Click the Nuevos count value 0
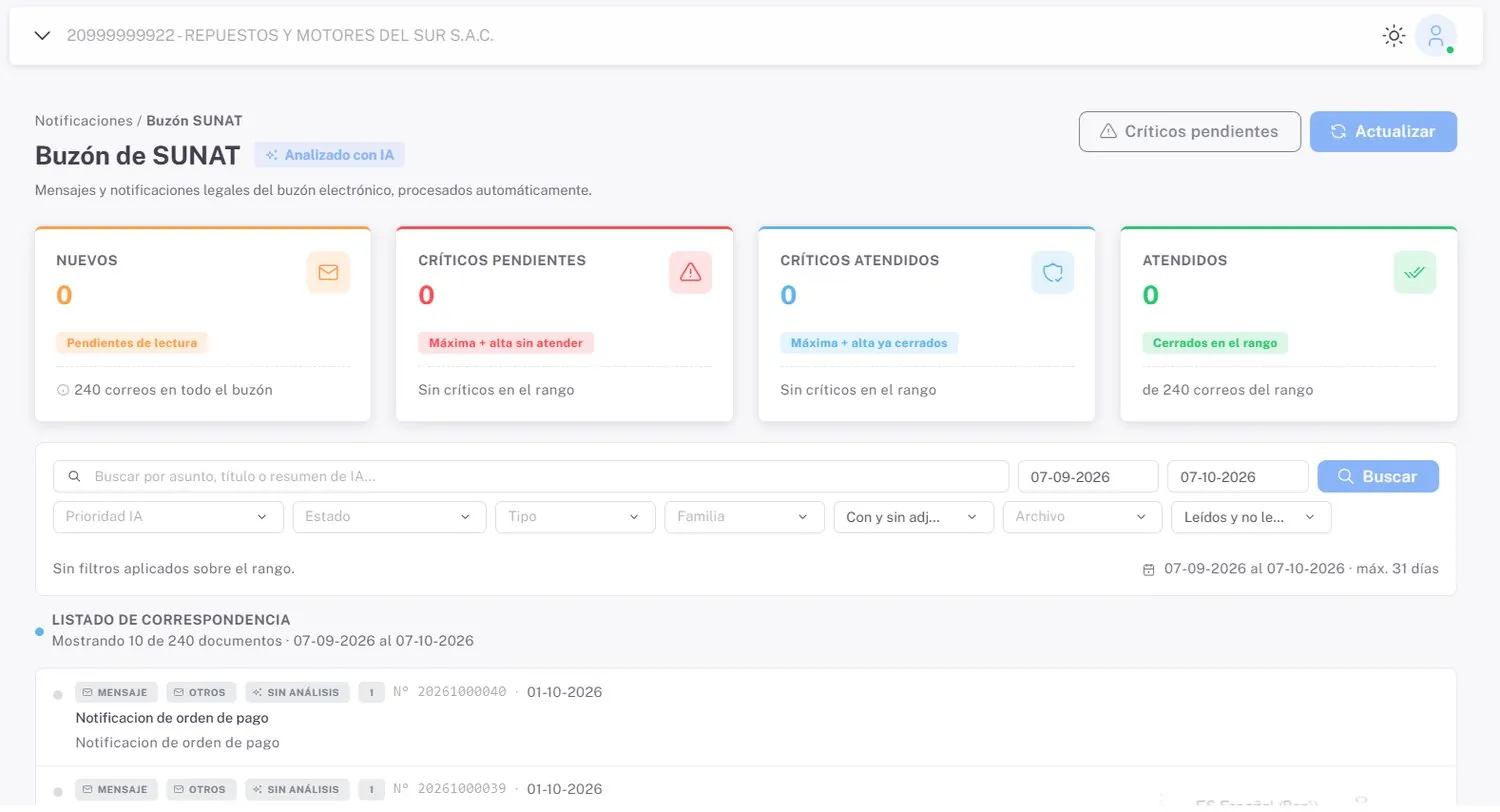This screenshot has width=1500, height=812. 64,295
